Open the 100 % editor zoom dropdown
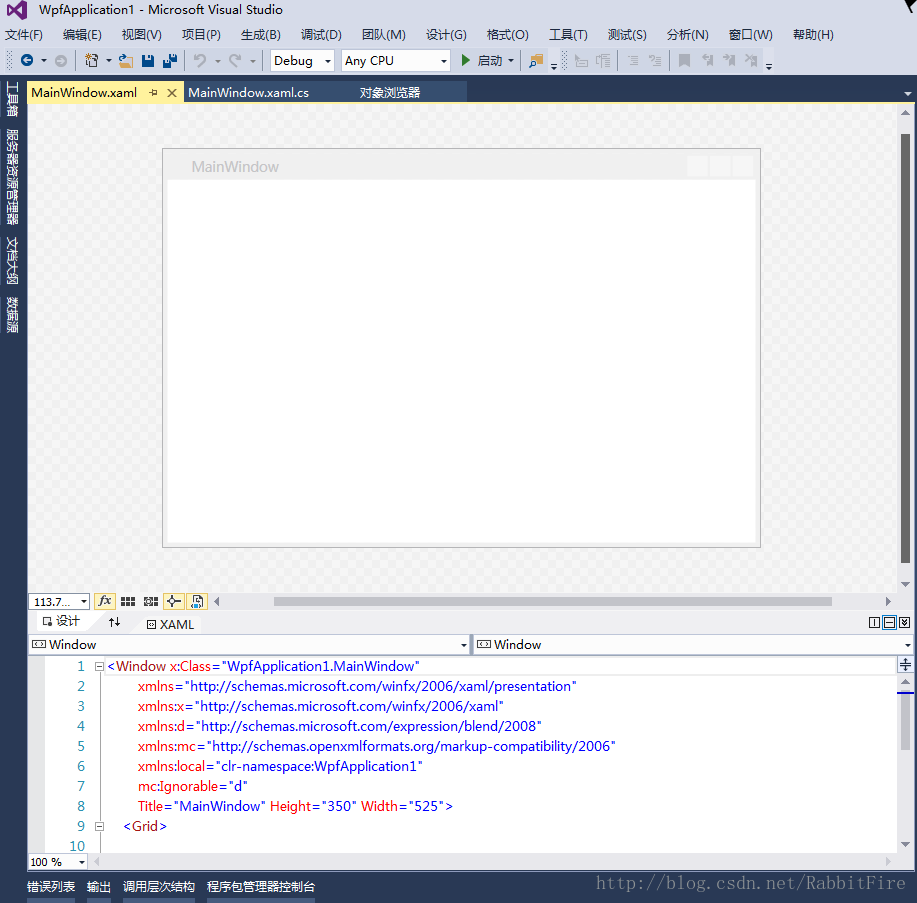The width and height of the screenshot is (917, 903). coord(58,862)
